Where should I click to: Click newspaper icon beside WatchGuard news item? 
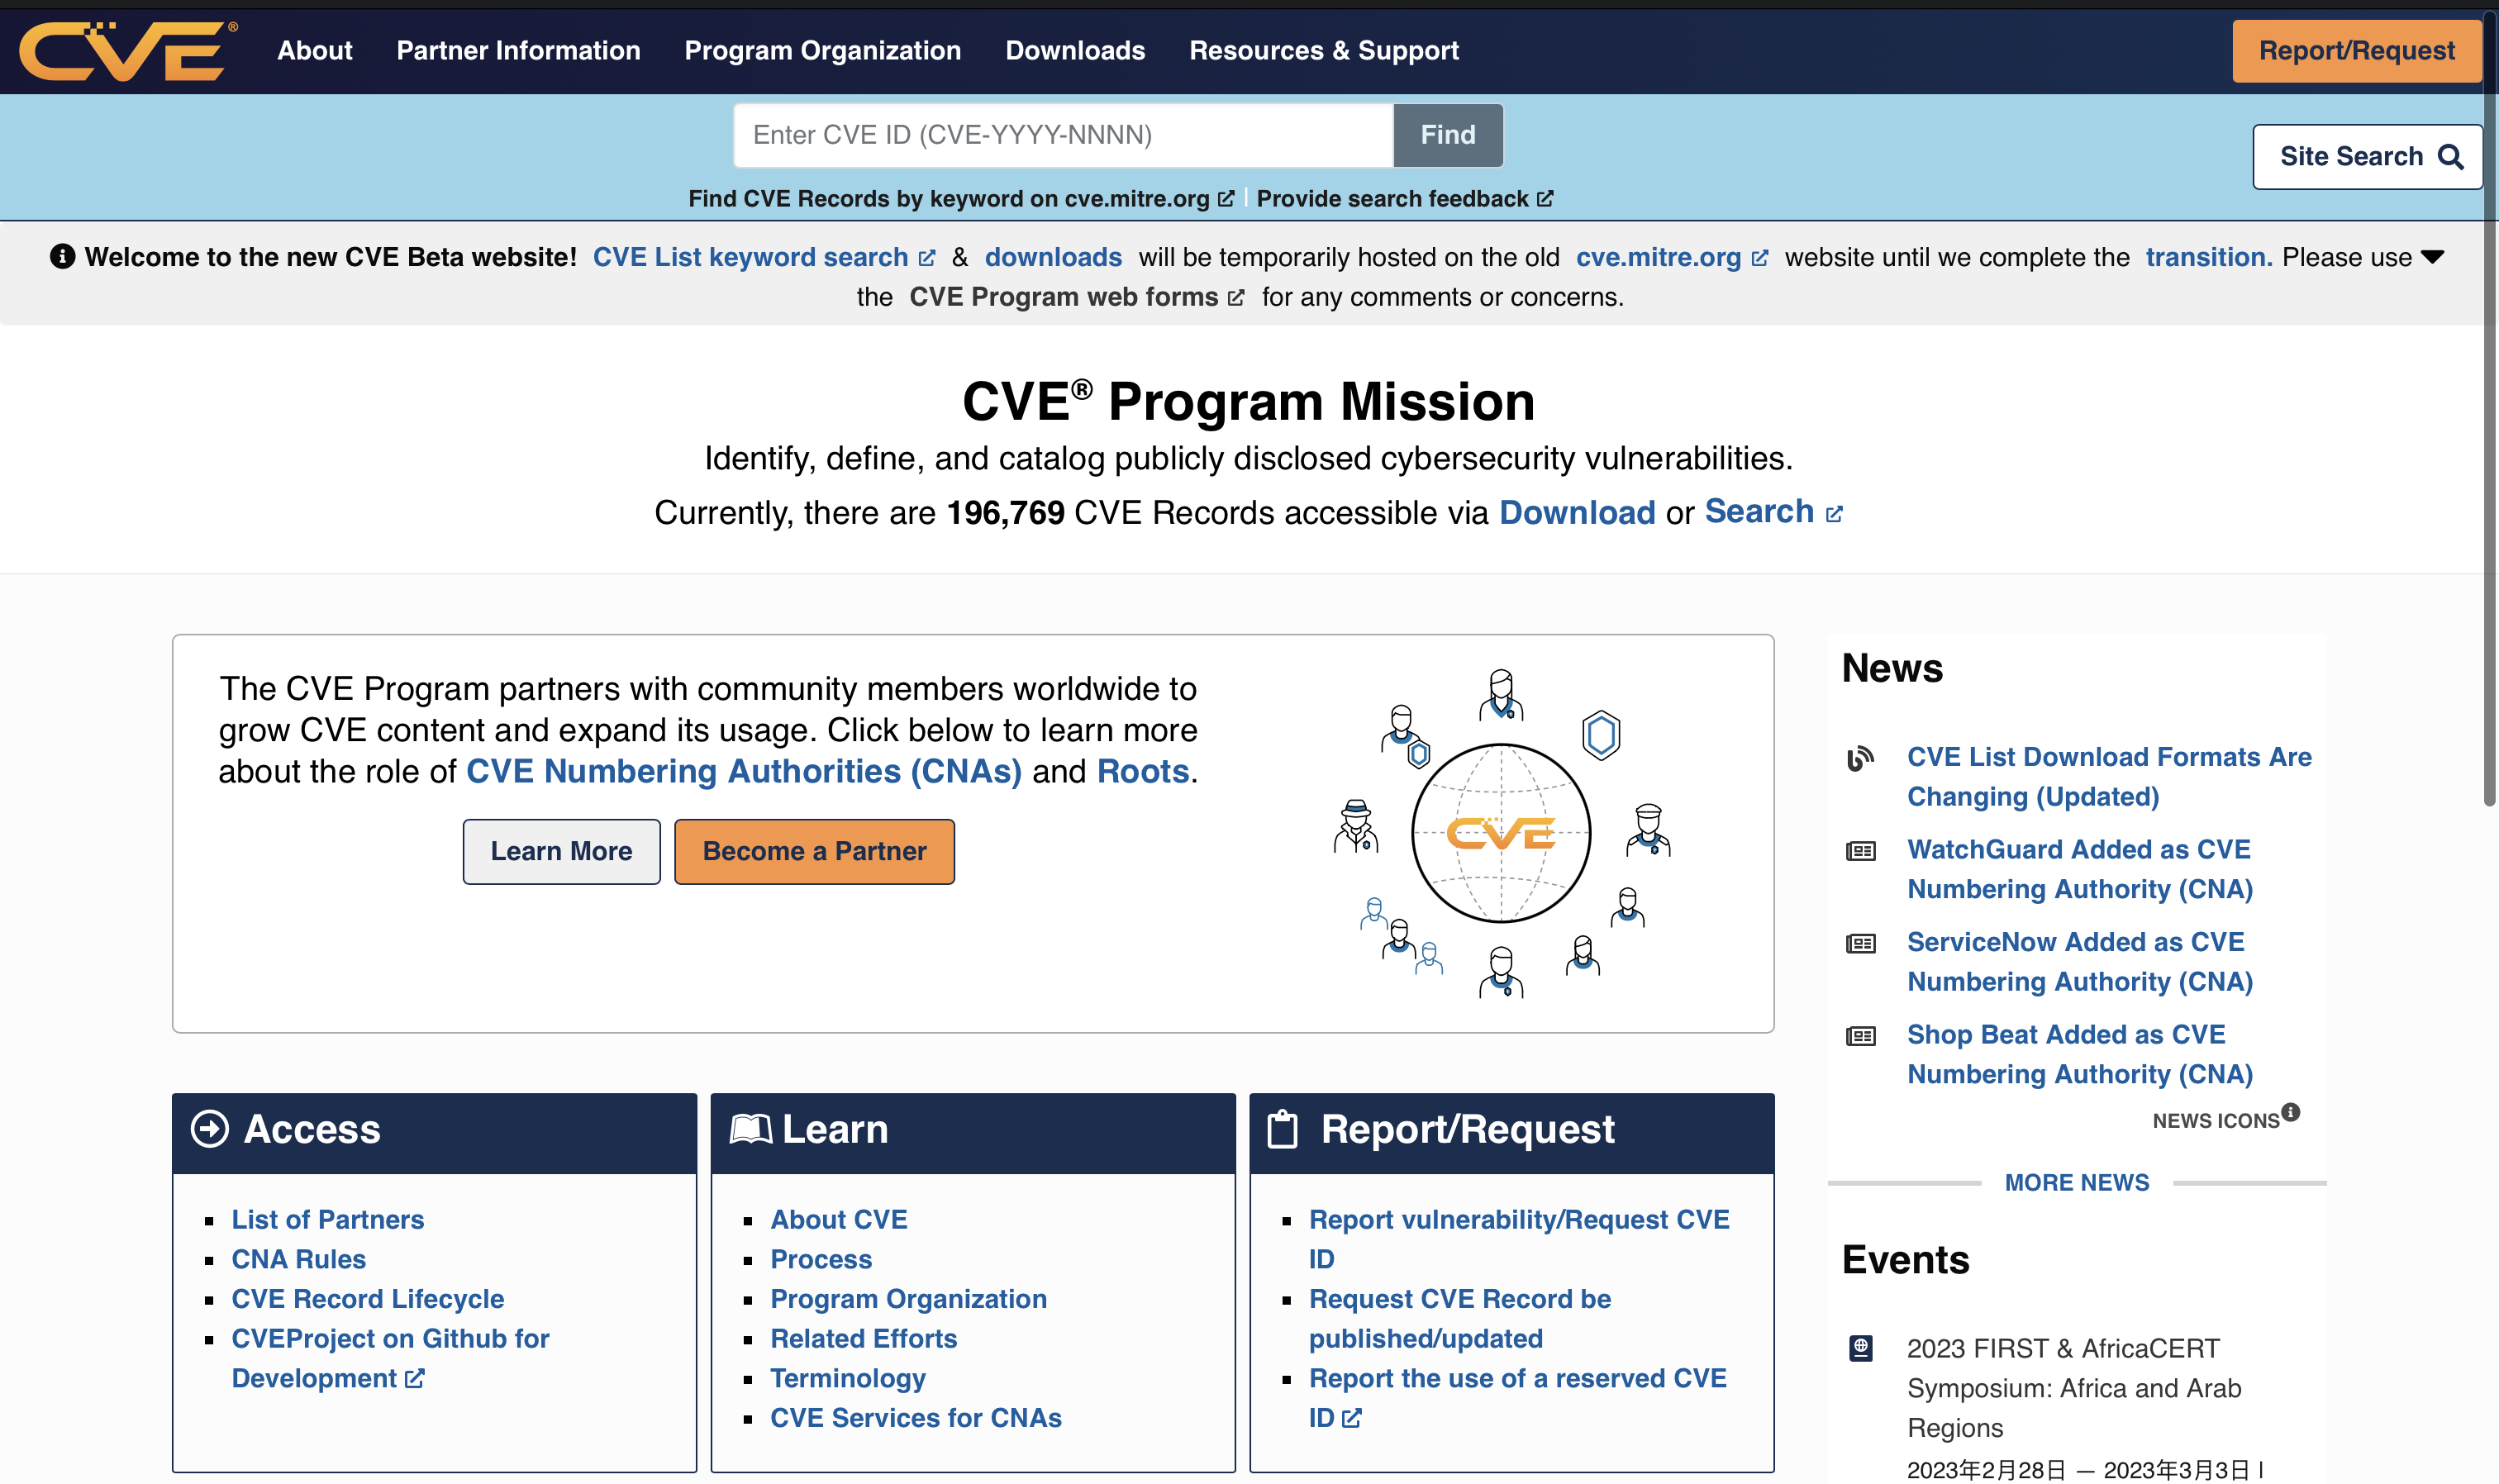[1860, 851]
